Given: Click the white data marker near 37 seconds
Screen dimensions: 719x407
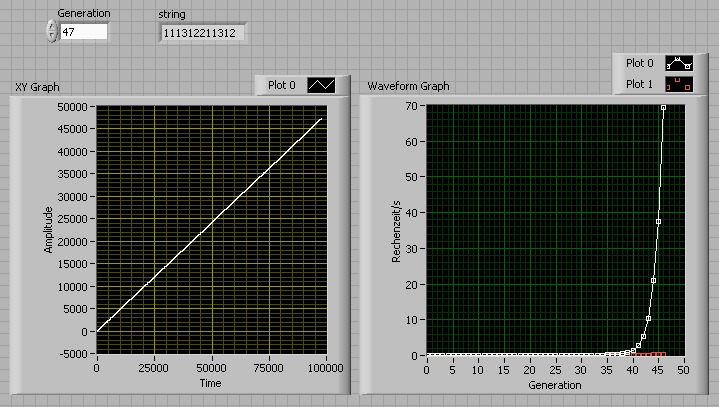Looking at the screenshot, I should [x=658, y=222].
